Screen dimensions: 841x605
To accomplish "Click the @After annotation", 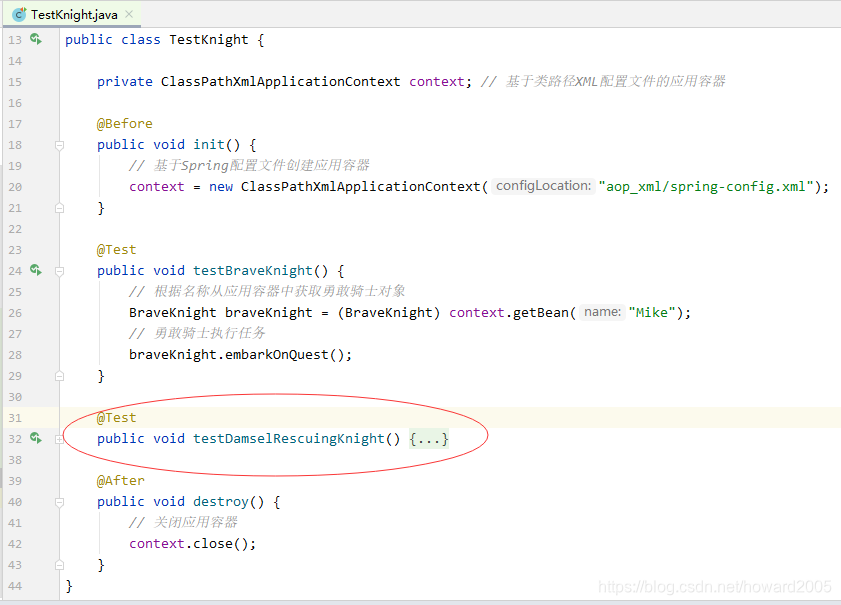I will point(121,481).
